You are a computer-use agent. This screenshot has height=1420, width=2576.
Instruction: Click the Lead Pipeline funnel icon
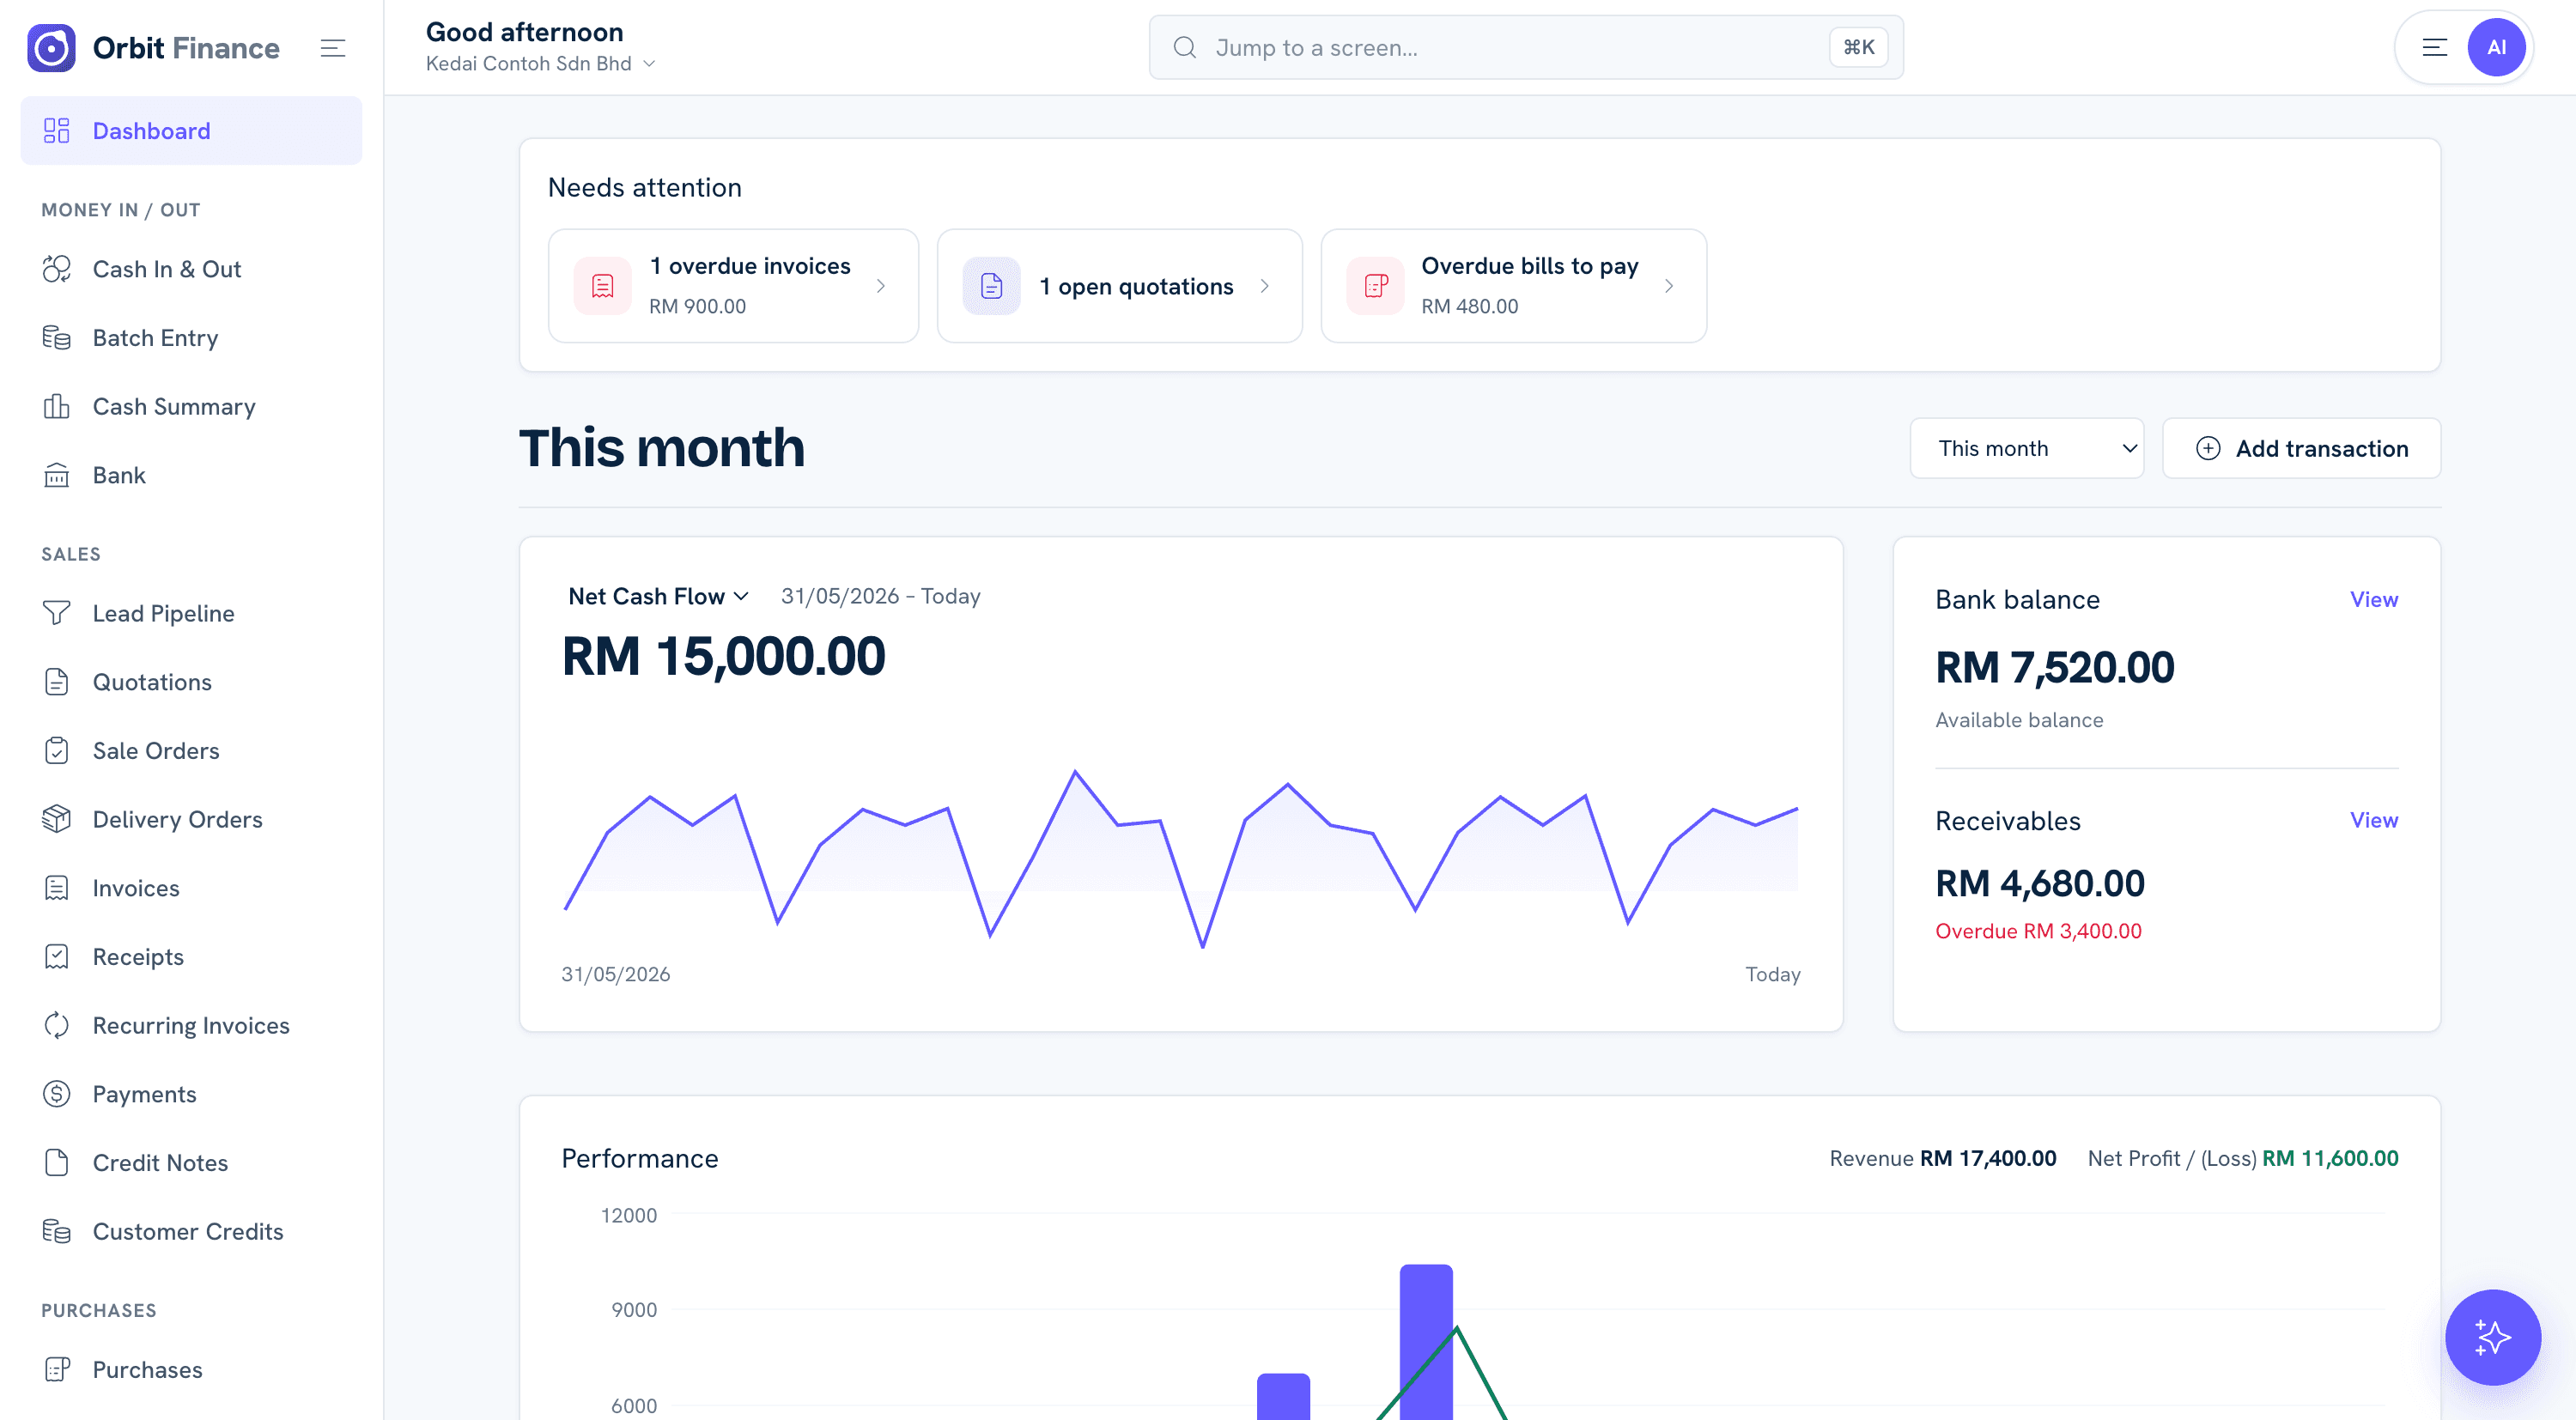pos(57,613)
